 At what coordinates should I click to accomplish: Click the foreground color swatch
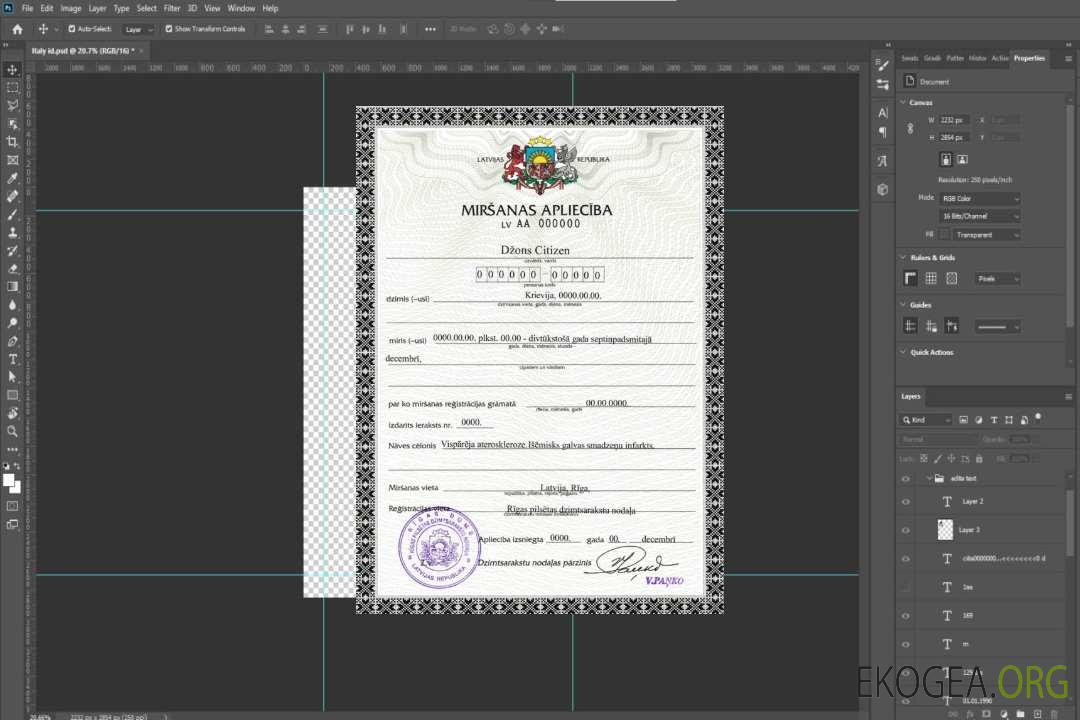tap(9, 480)
